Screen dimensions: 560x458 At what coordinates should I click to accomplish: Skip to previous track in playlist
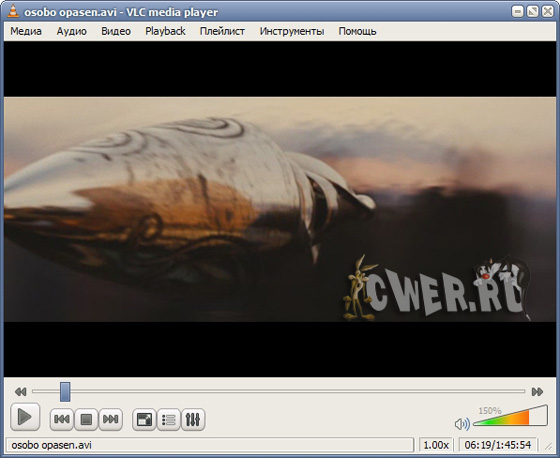(x=62, y=419)
